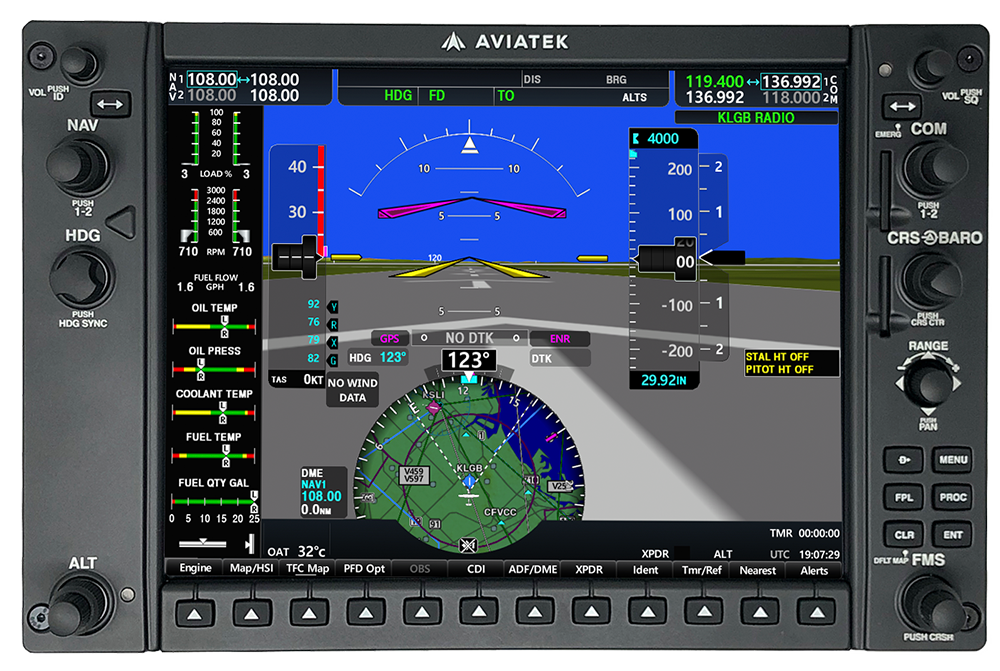The image size is (1000, 671).
Task: Click the PITOT HT OFF annunciation
Action: [x=779, y=369]
